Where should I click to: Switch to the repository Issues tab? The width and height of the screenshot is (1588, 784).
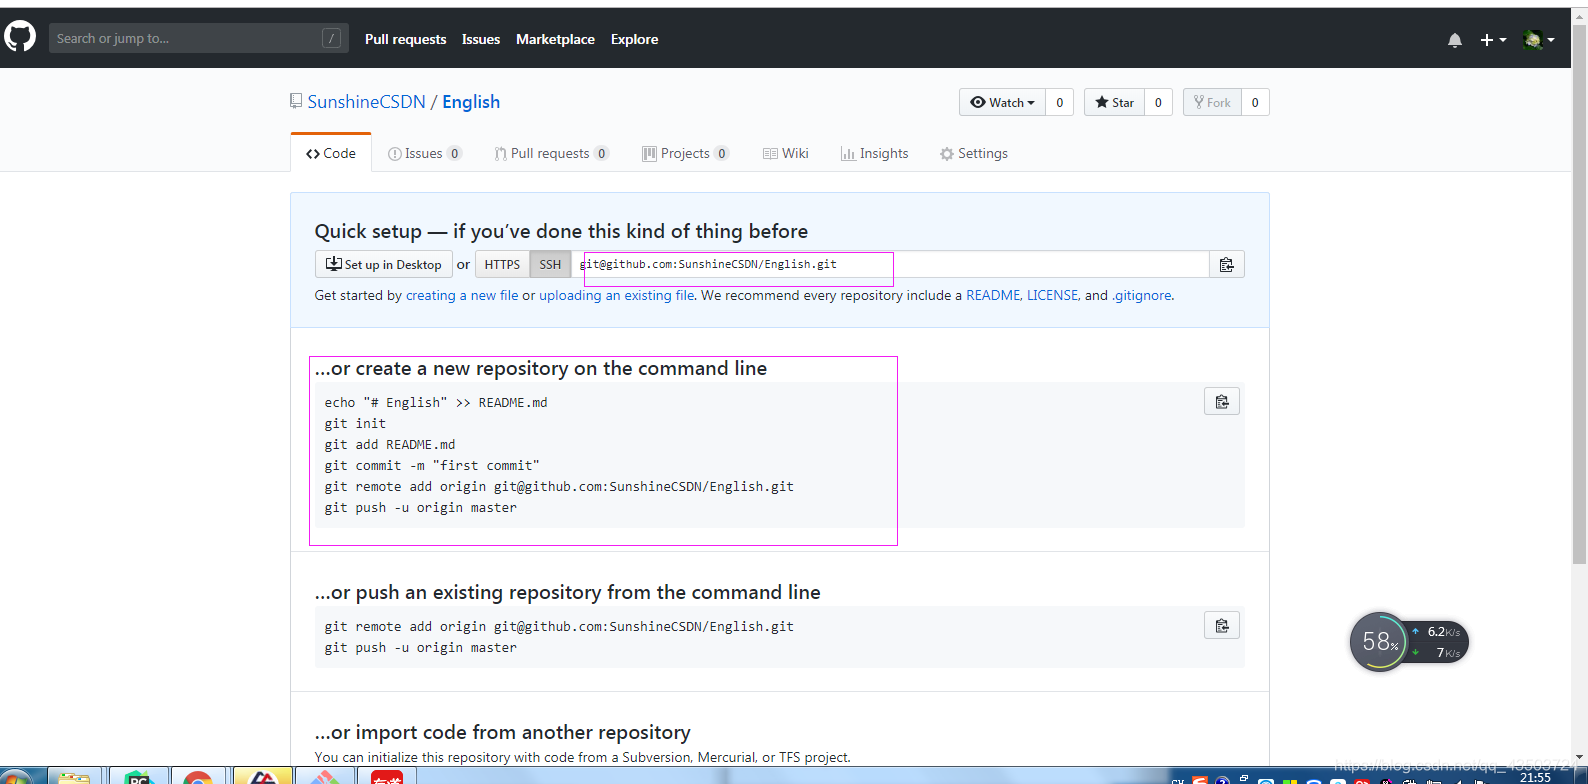tap(424, 153)
